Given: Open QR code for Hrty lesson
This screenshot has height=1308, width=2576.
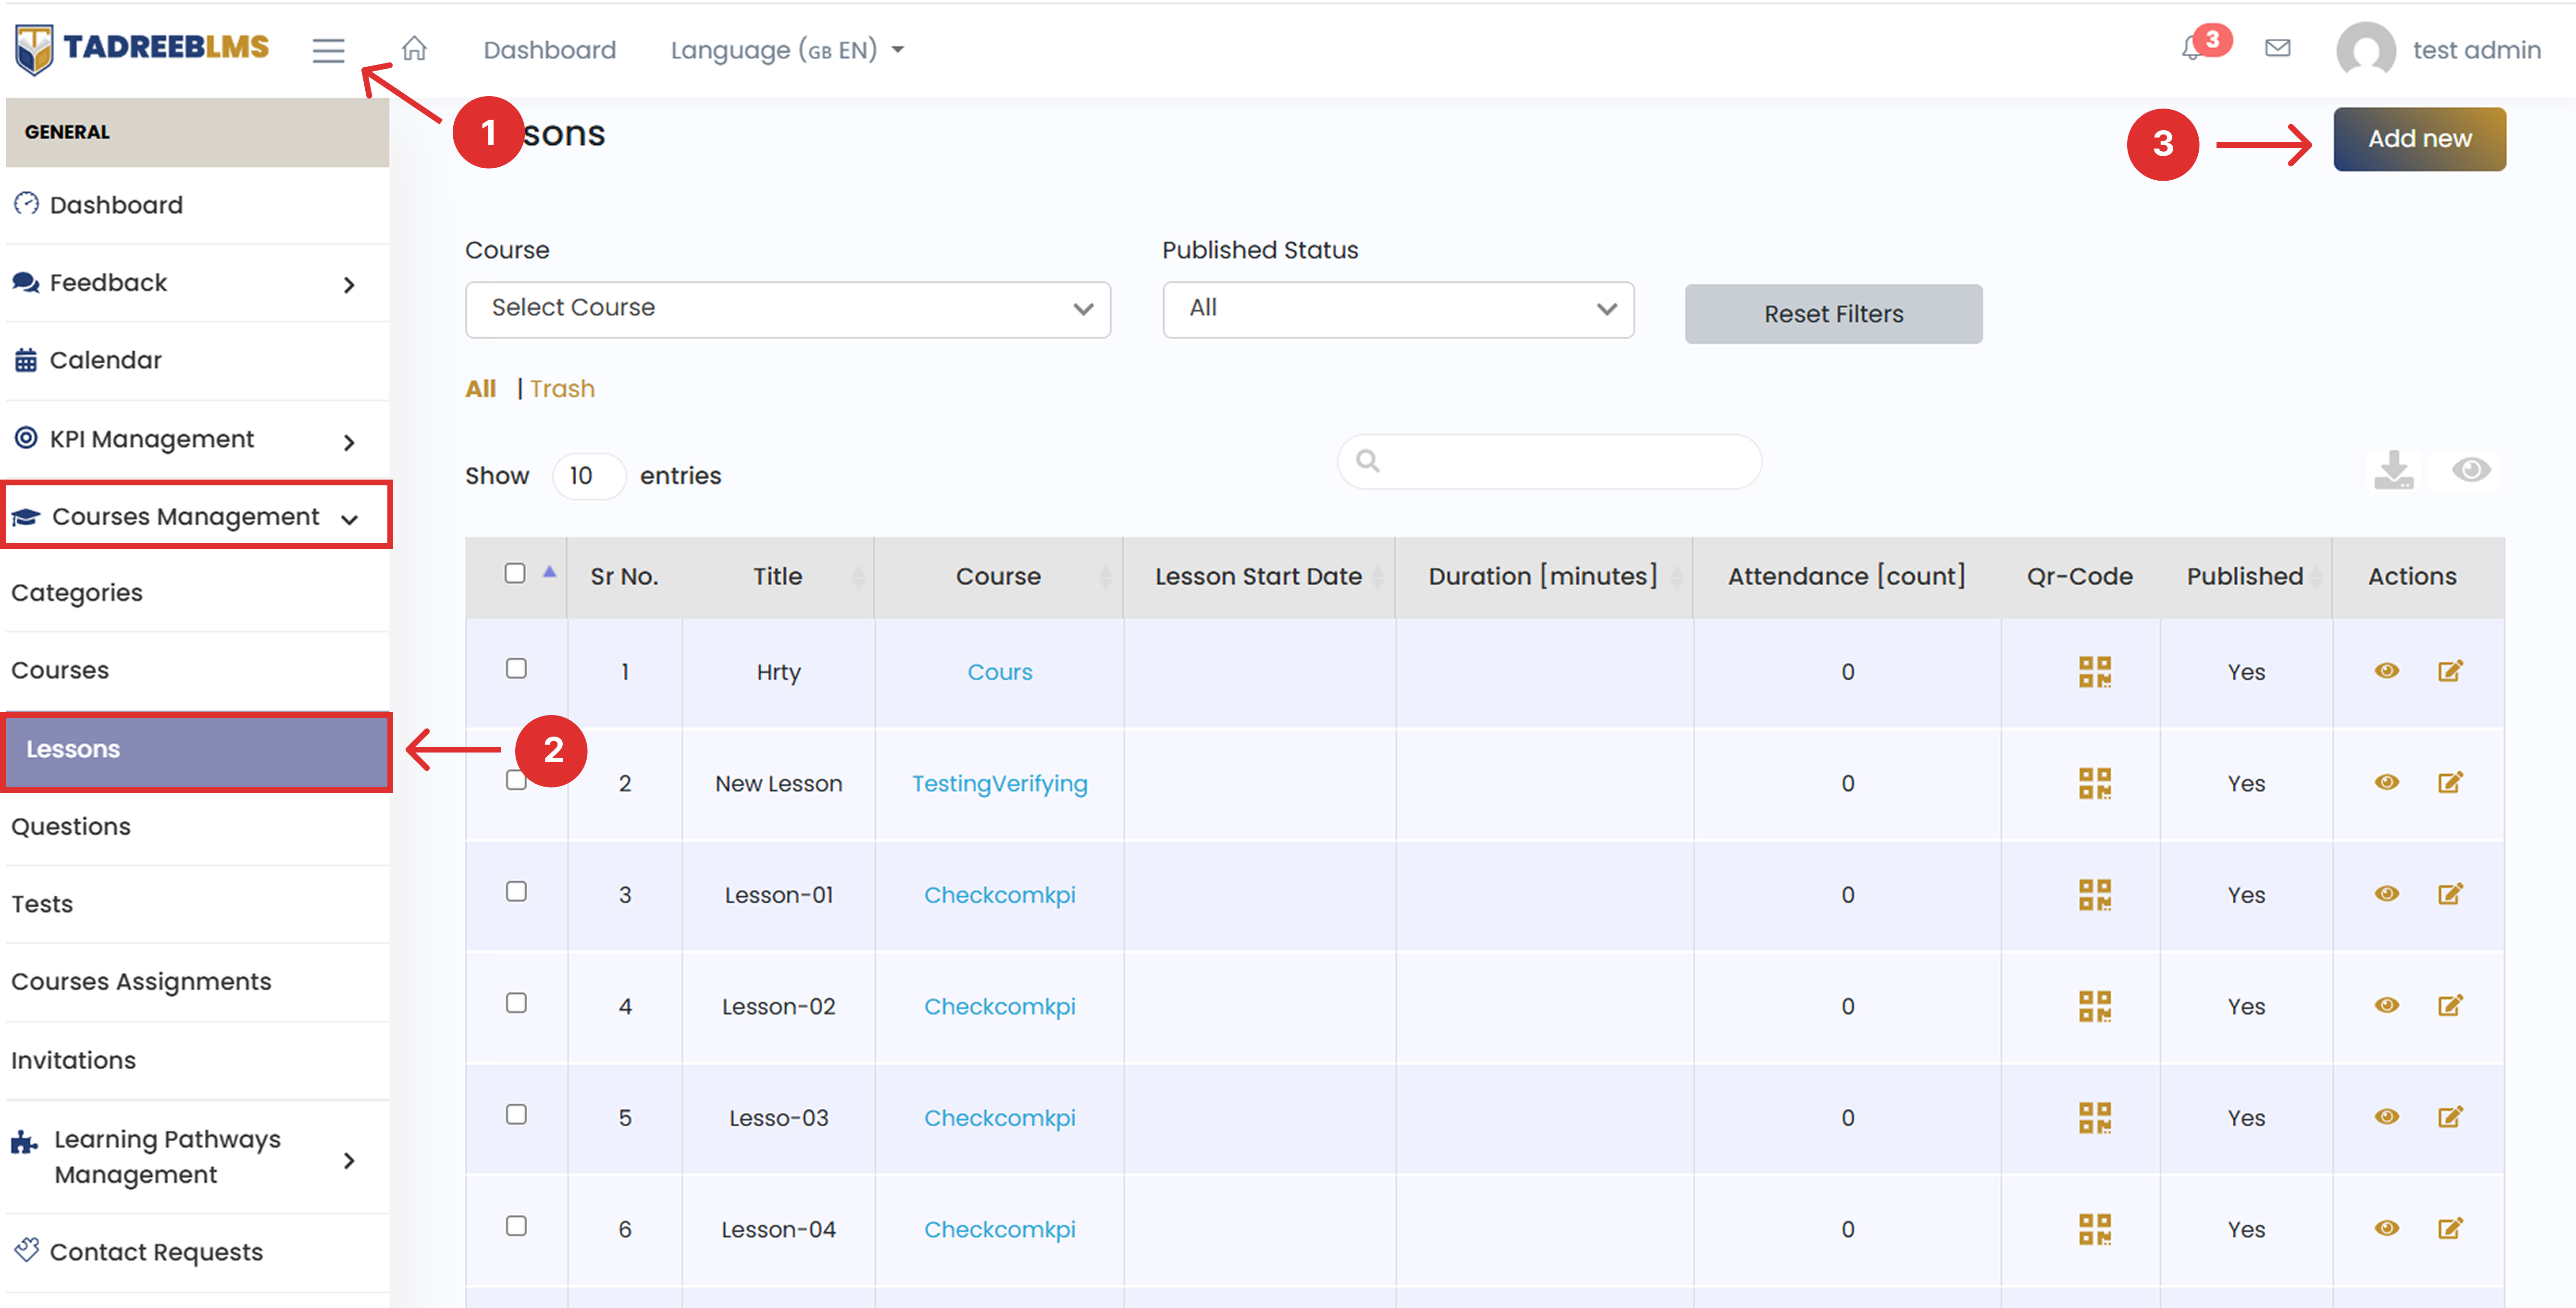Looking at the screenshot, I should (x=2094, y=672).
